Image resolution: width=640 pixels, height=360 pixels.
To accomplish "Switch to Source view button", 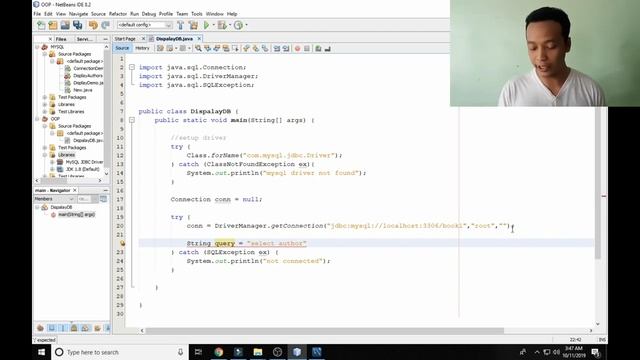I will pos(122,49).
